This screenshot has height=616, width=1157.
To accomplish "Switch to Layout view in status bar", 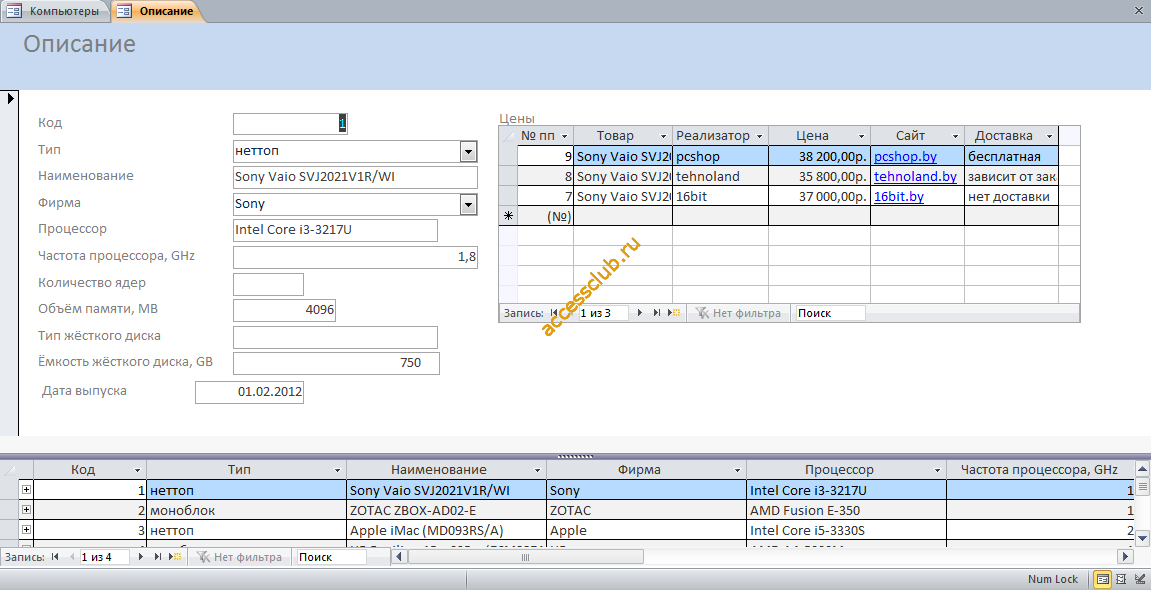I will pyautogui.click(x=1121, y=579).
